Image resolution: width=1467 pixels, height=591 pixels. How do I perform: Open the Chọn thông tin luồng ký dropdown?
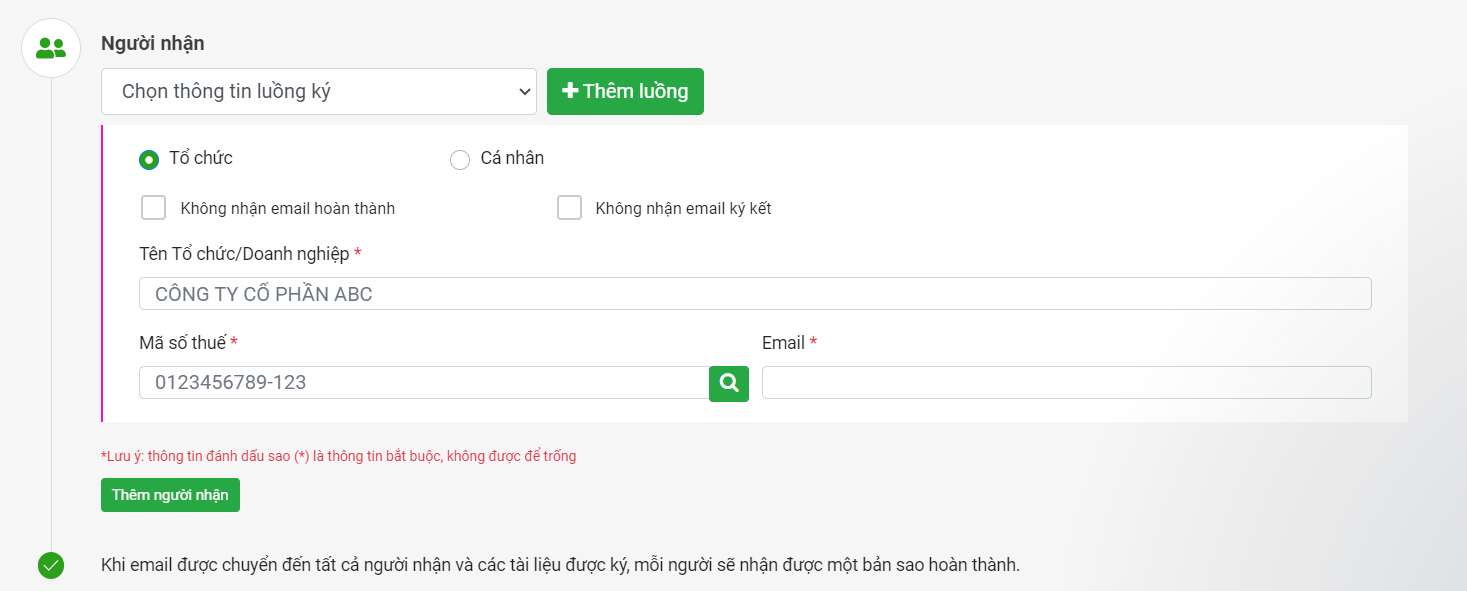[x=319, y=92]
